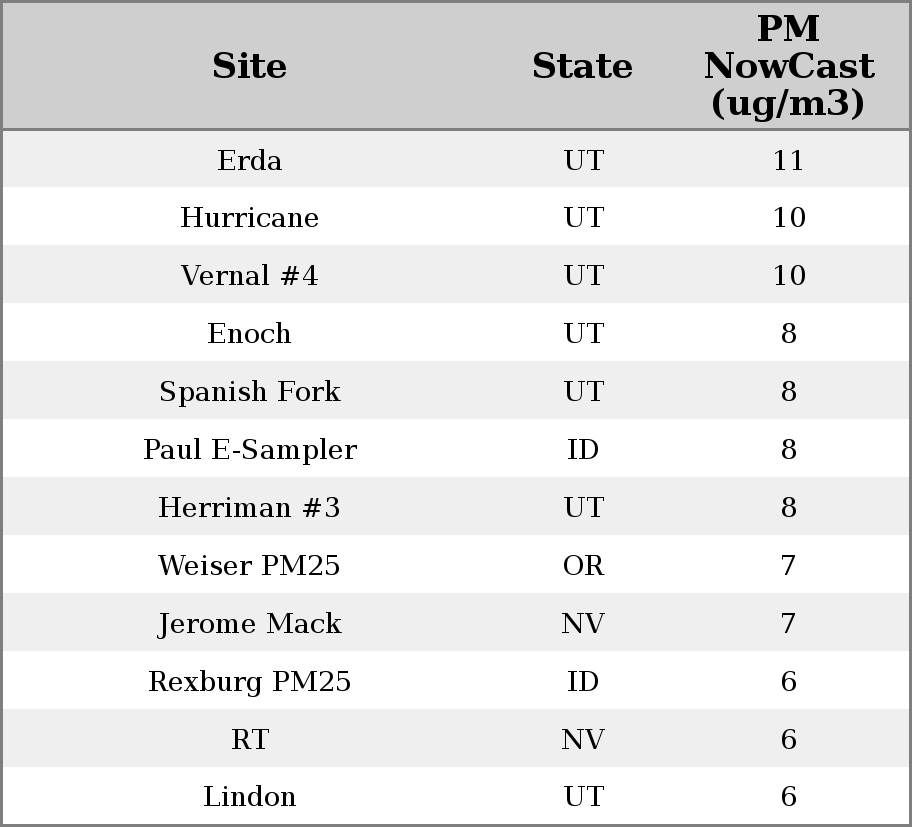912x827 pixels.
Task: Select the Enoch site cell
Action: (x=250, y=334)
